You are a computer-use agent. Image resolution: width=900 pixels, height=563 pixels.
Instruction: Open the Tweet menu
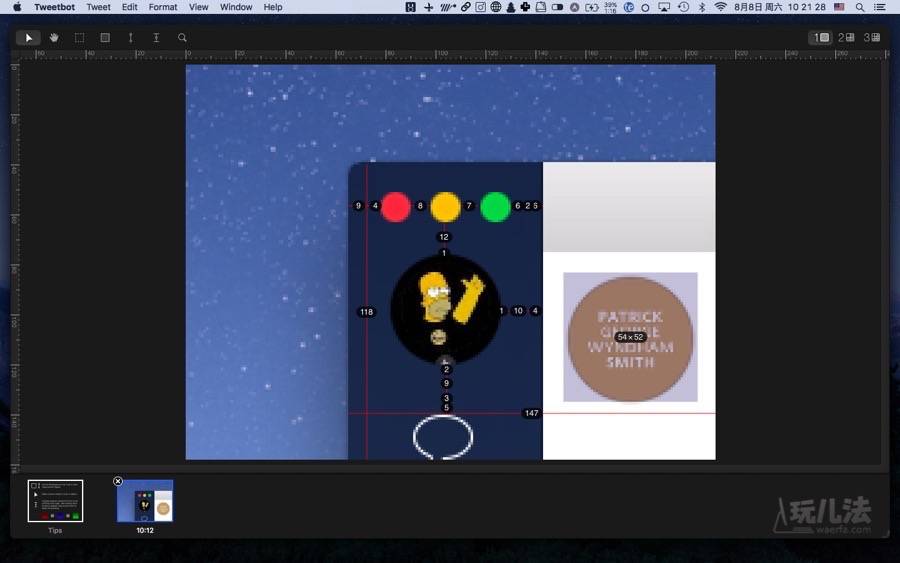[98, 7]
